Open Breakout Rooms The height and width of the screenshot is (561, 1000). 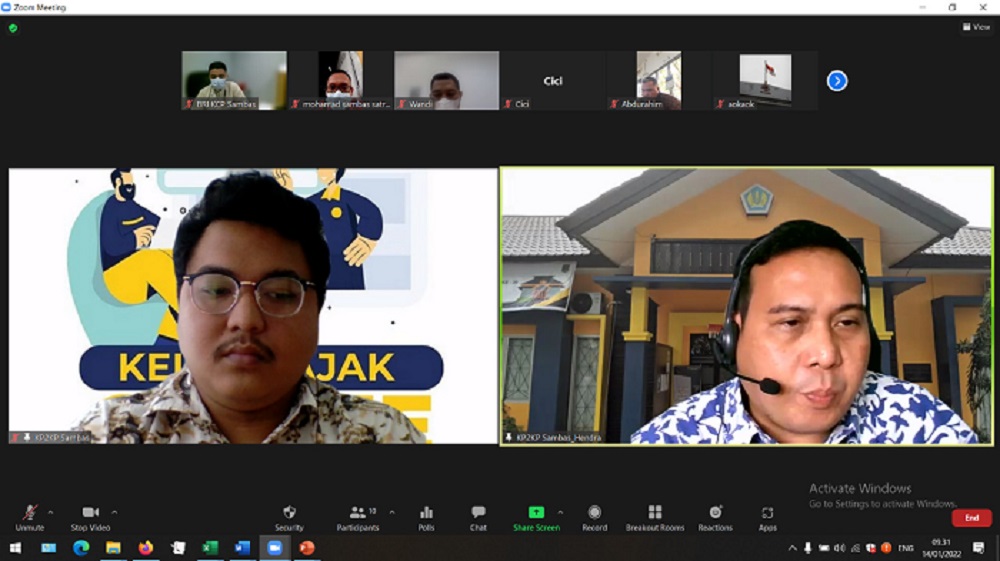click(655, 517)
